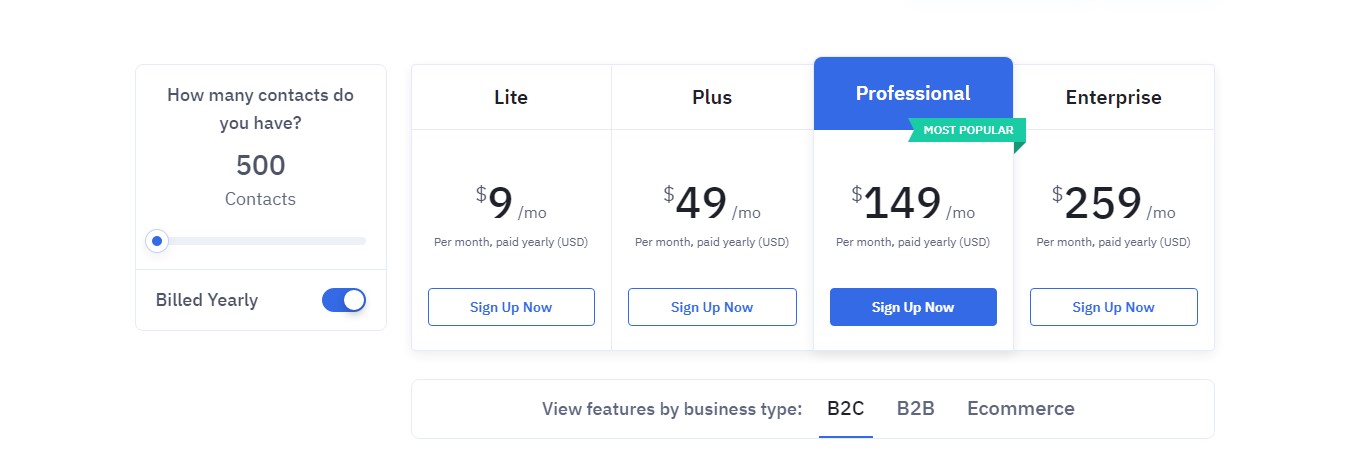Open the Ecommerce features tab
Viewport: 1348px width, 474px height.
click(1021, 409)
